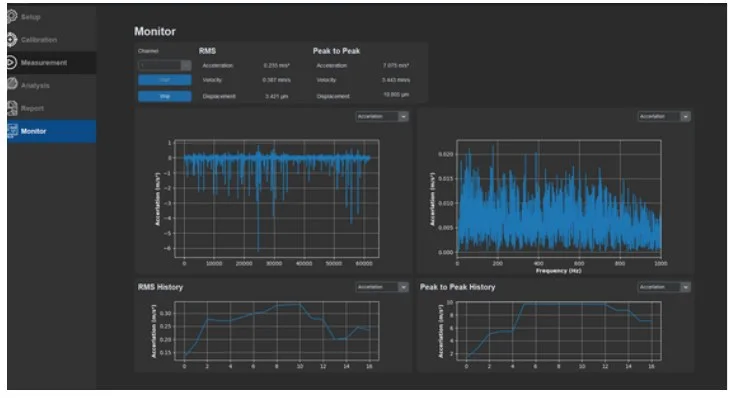Open the Setup page label
Screen dimensions: 734x398
(30, 17)
